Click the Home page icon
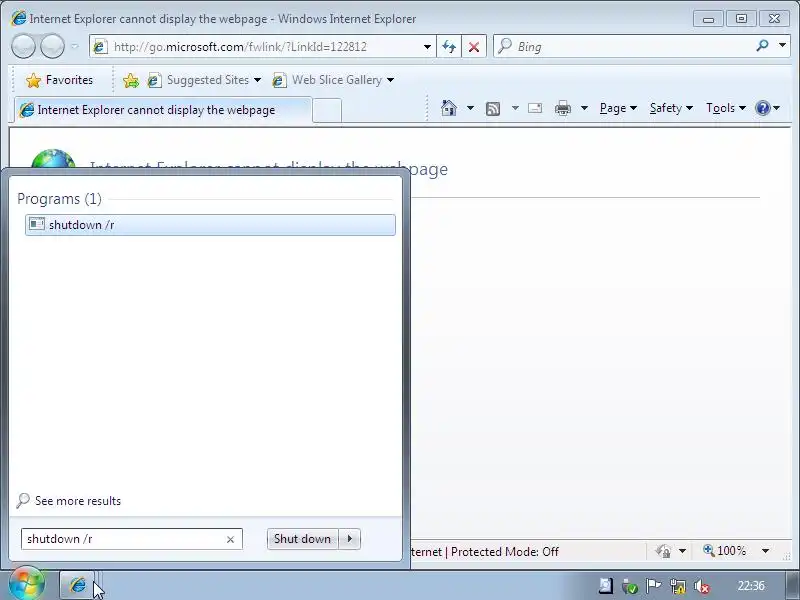 [x=449, y=108]
